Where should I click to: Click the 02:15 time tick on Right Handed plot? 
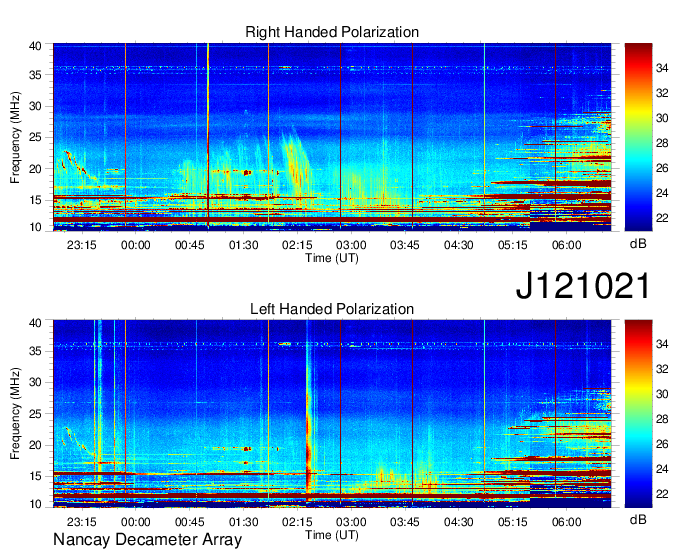(x=297, y=245)
